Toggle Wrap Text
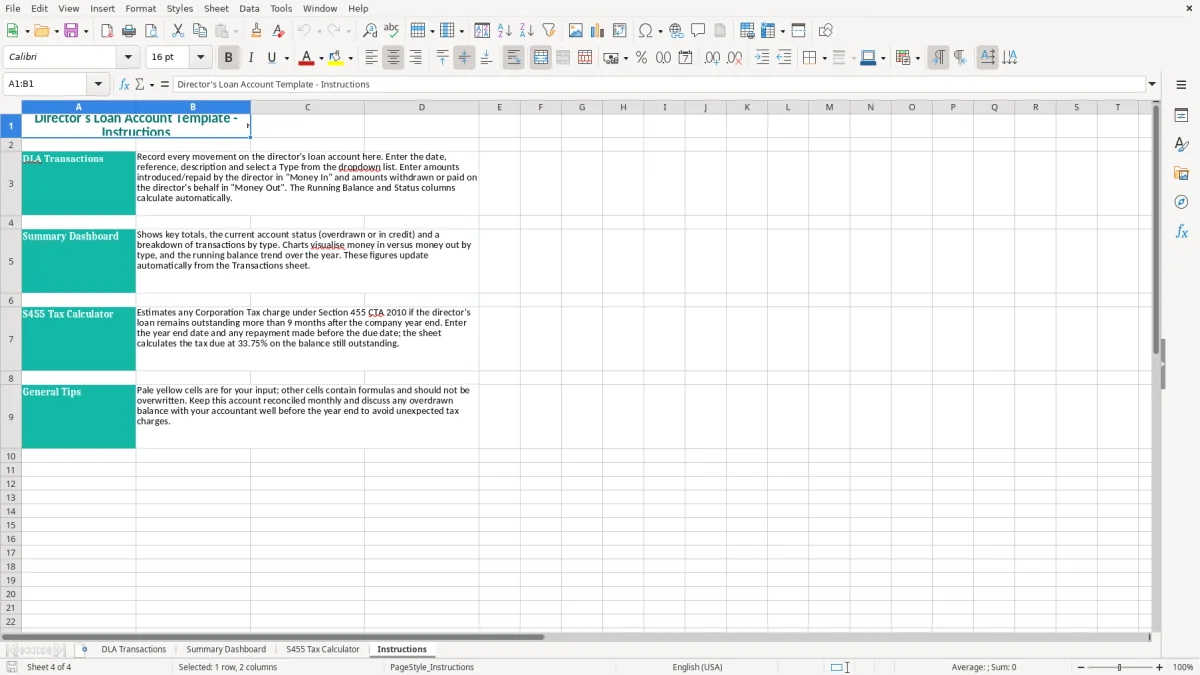The width and height of the screenshot is (1200, 675). pyautogui.click(x=513, y=58)
